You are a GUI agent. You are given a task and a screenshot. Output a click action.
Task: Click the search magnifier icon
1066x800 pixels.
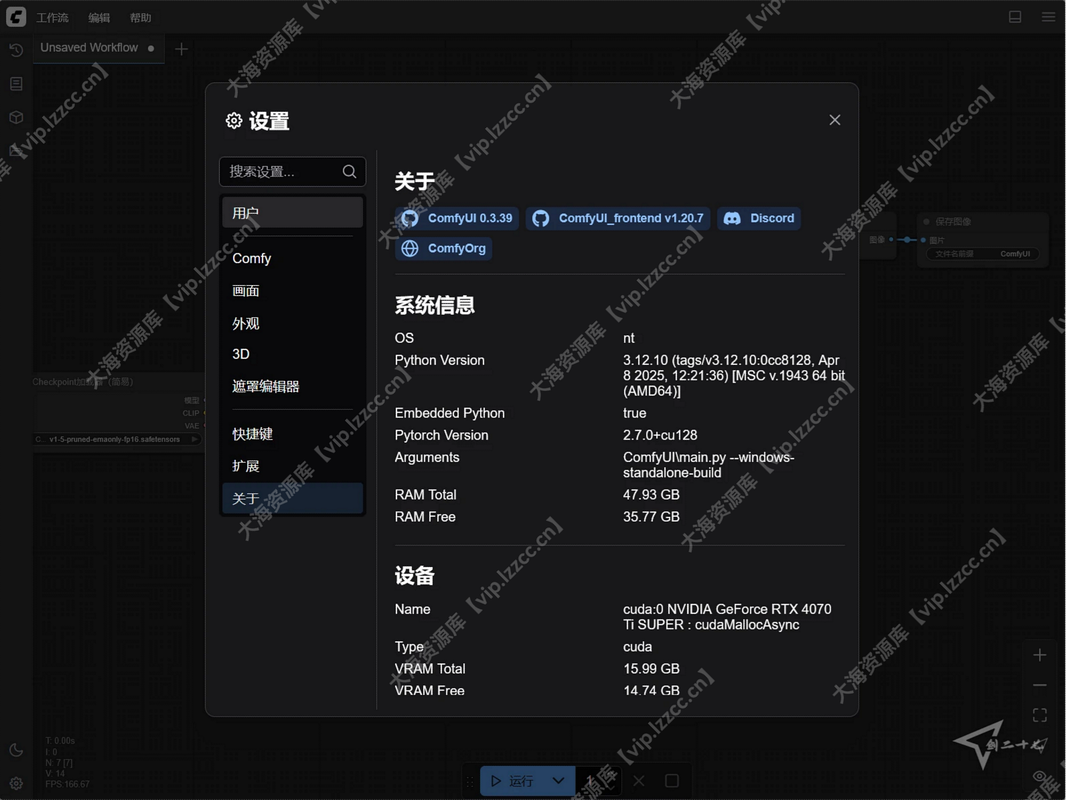[x=349, y=171]
